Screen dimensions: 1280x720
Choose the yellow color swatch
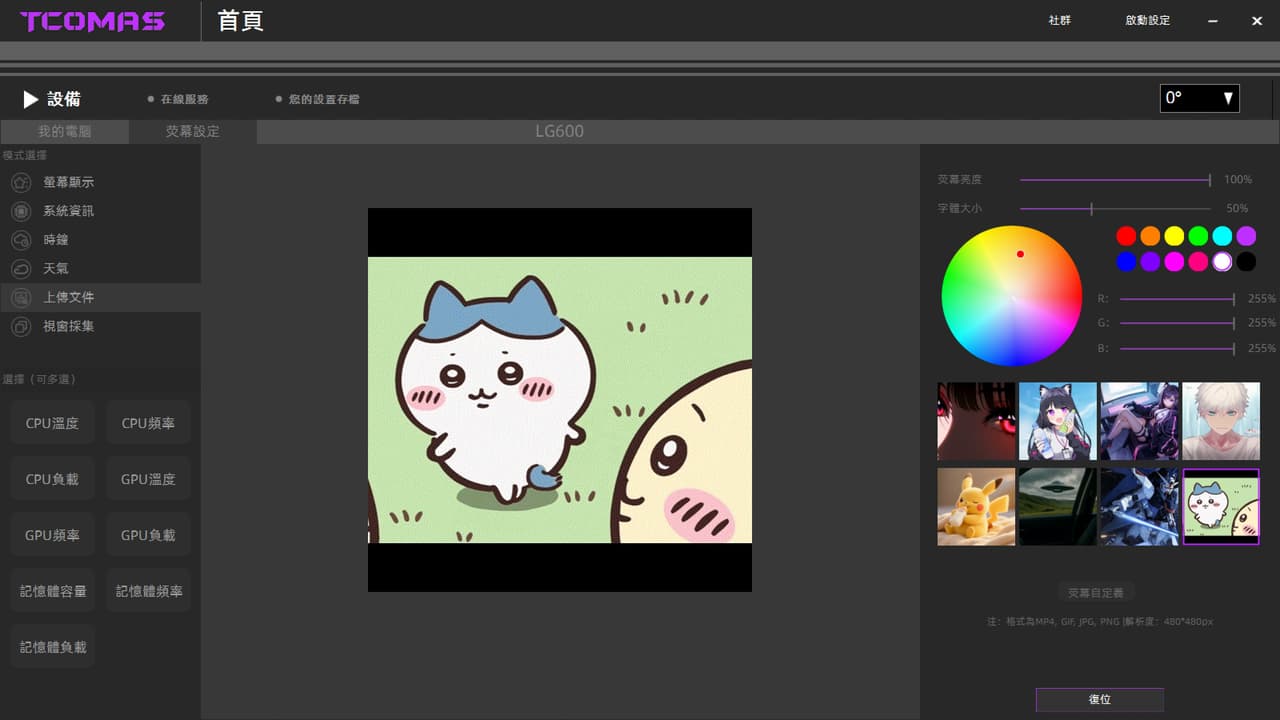pyautogui.click(x=1174, y=236)
